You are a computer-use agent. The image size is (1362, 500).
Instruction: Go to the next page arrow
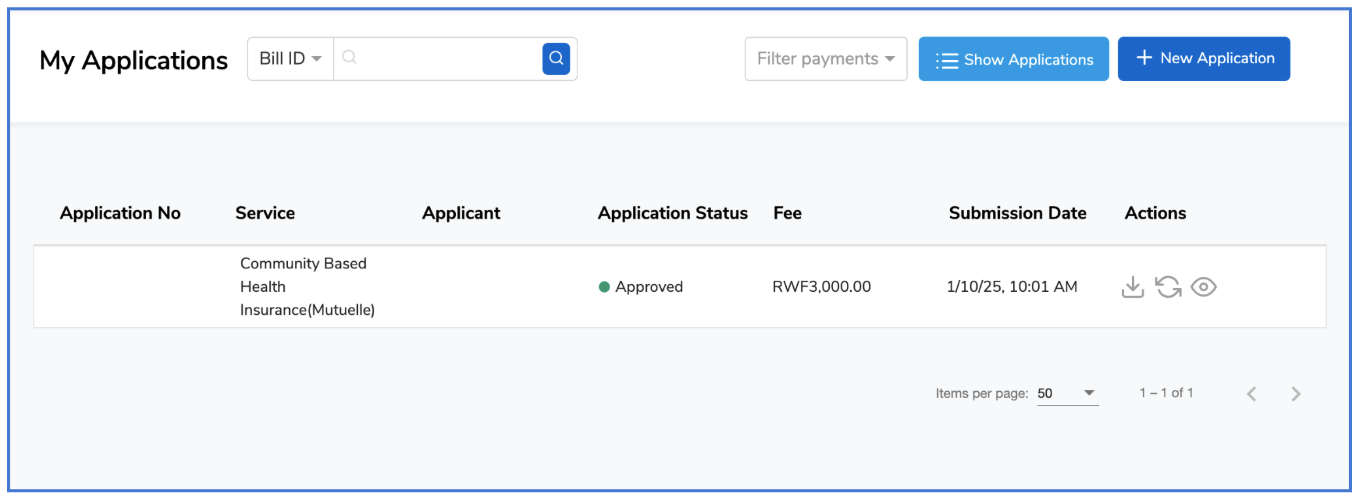(1296, 394)
